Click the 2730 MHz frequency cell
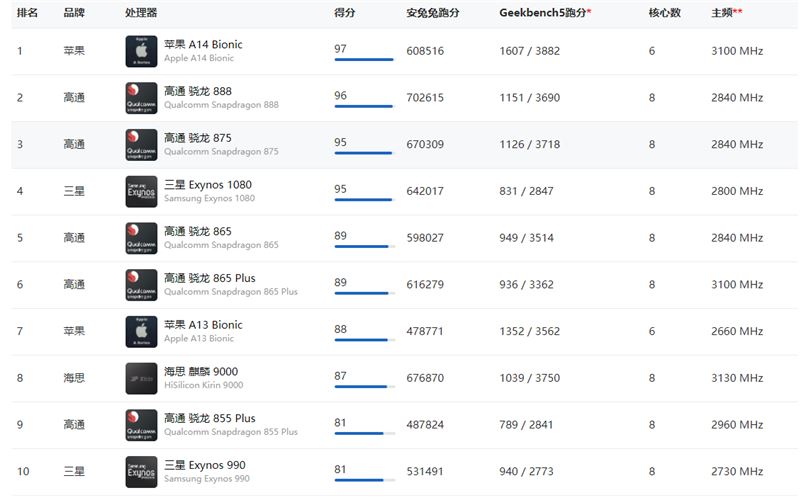800x497 pixels. [x=737, y=471]
